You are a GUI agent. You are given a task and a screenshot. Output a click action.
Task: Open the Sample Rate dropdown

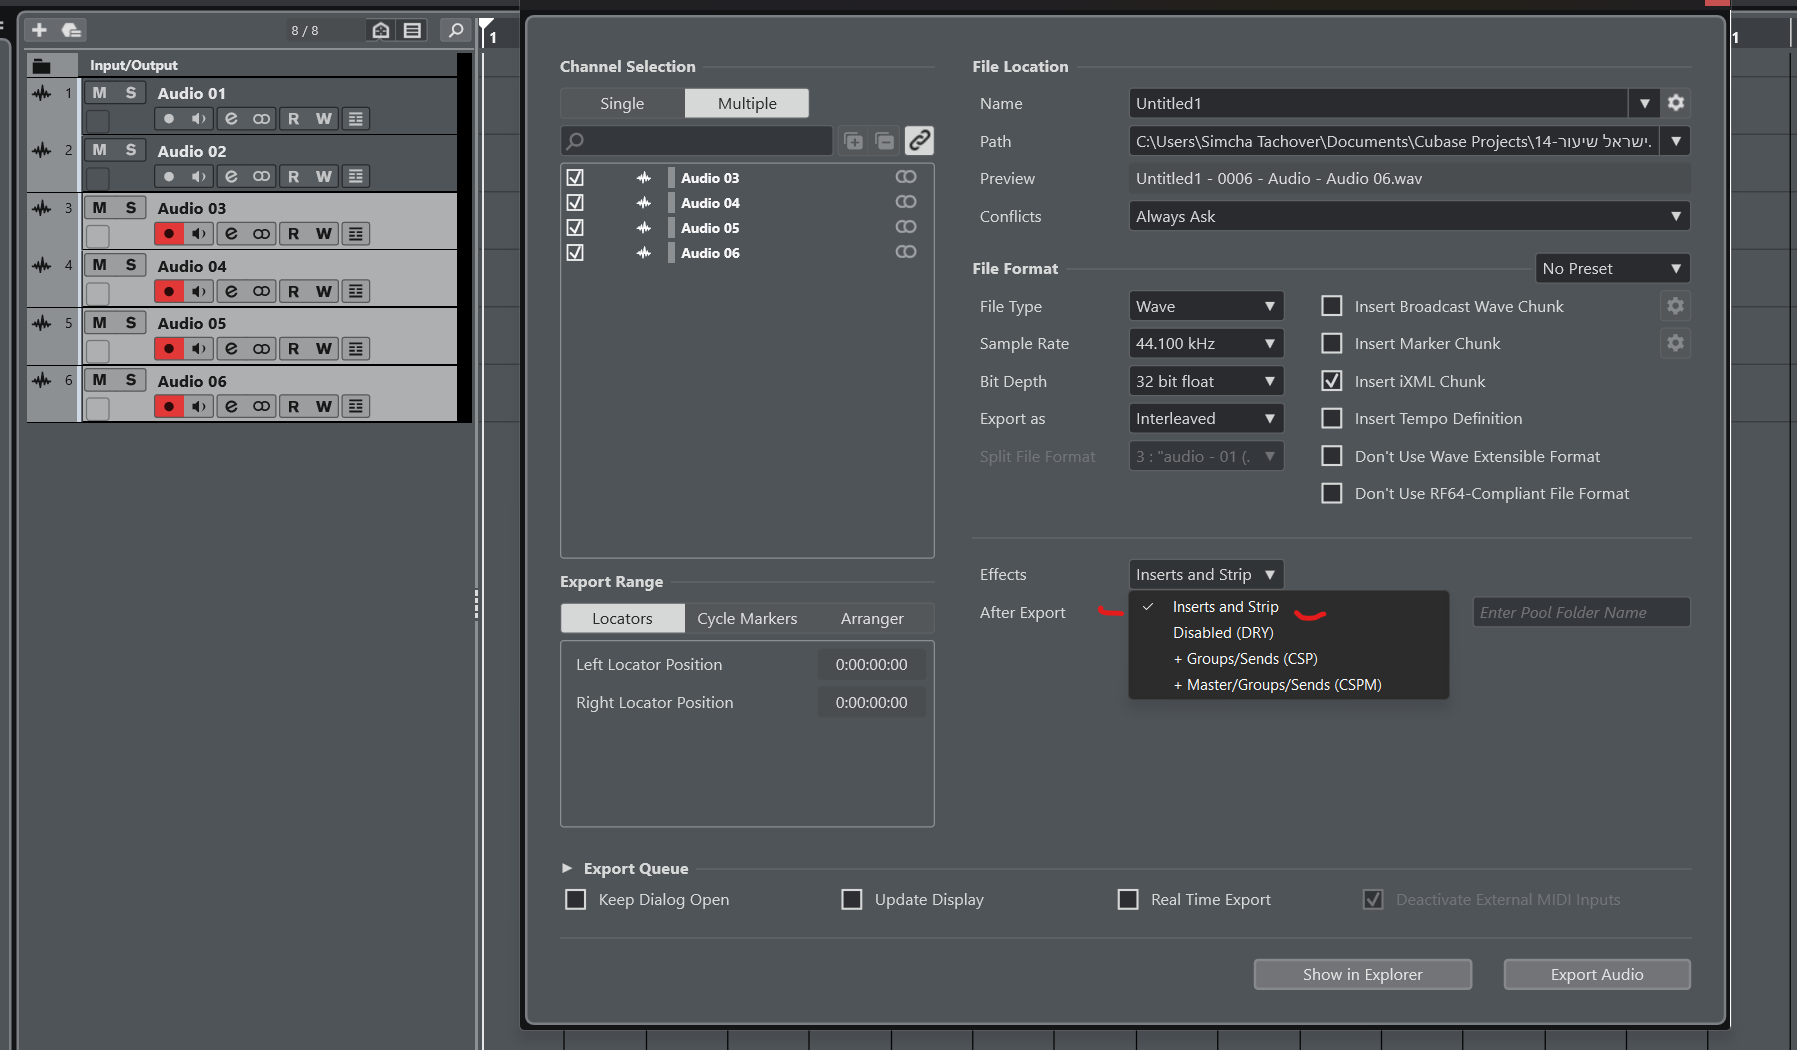1206,343
